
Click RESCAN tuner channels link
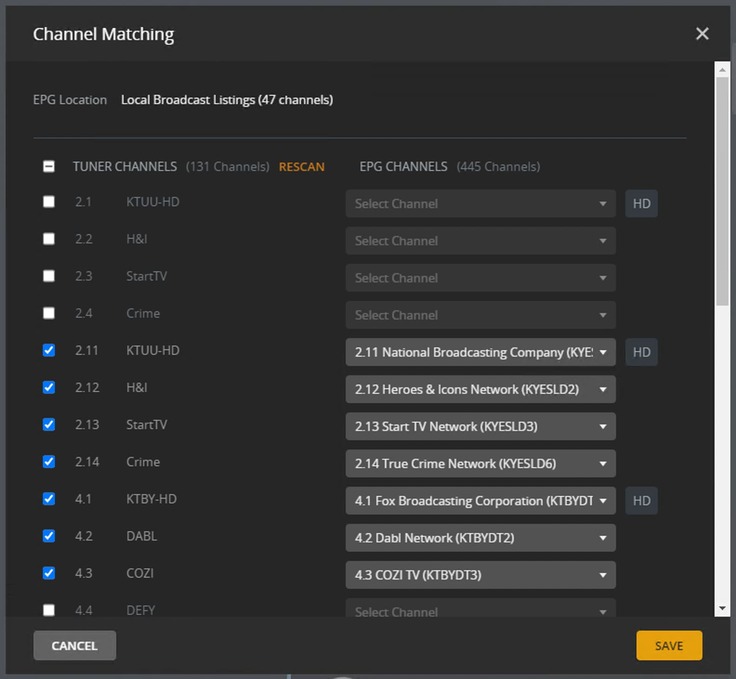(301, 167)
